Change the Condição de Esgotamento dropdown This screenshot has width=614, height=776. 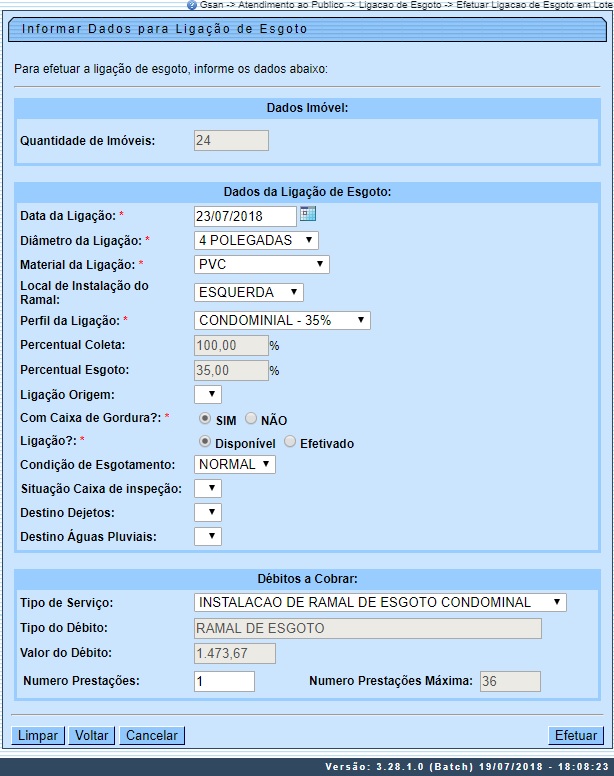234,464
